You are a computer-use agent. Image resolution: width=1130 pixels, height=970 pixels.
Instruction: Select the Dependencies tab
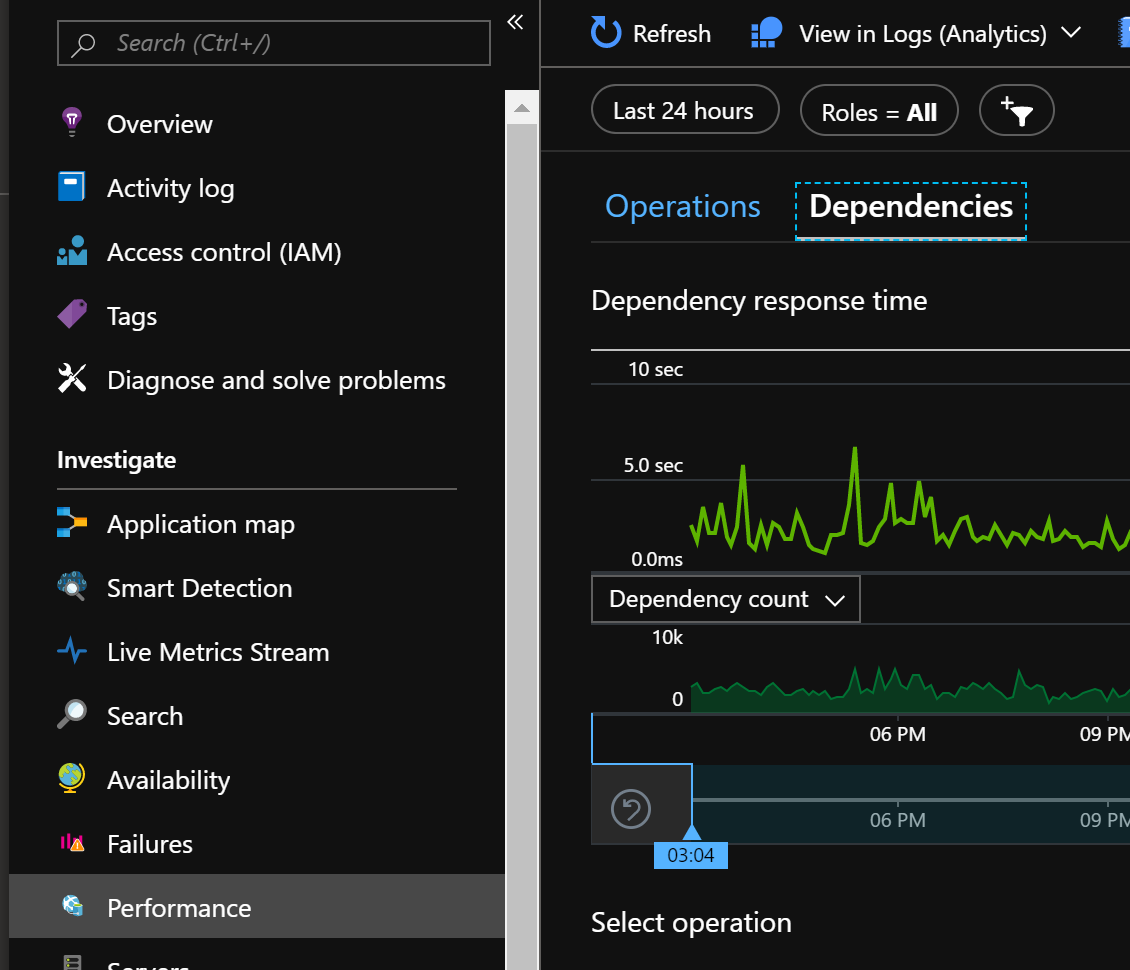click(x=910, y=206)
